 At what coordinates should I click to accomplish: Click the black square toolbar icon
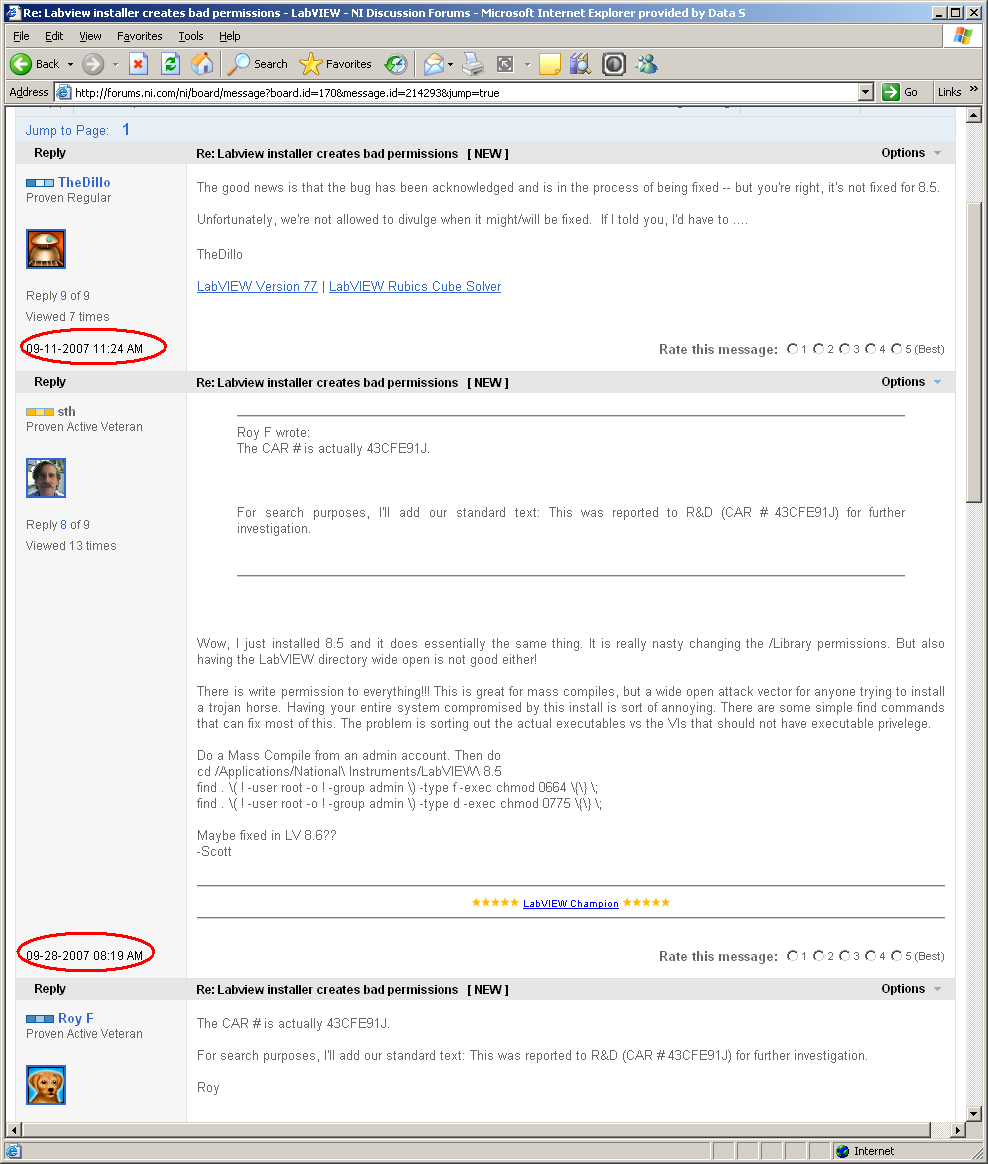(x=614, y=65)
